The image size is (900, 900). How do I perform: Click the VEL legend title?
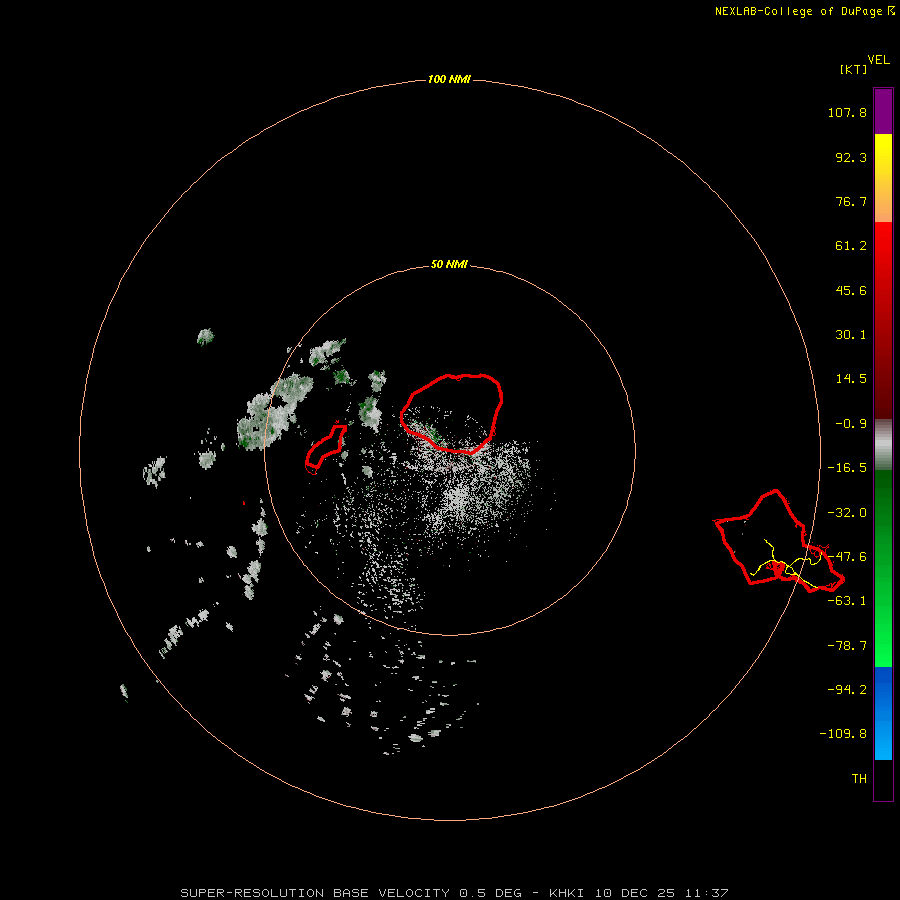[x=879, y=60]
